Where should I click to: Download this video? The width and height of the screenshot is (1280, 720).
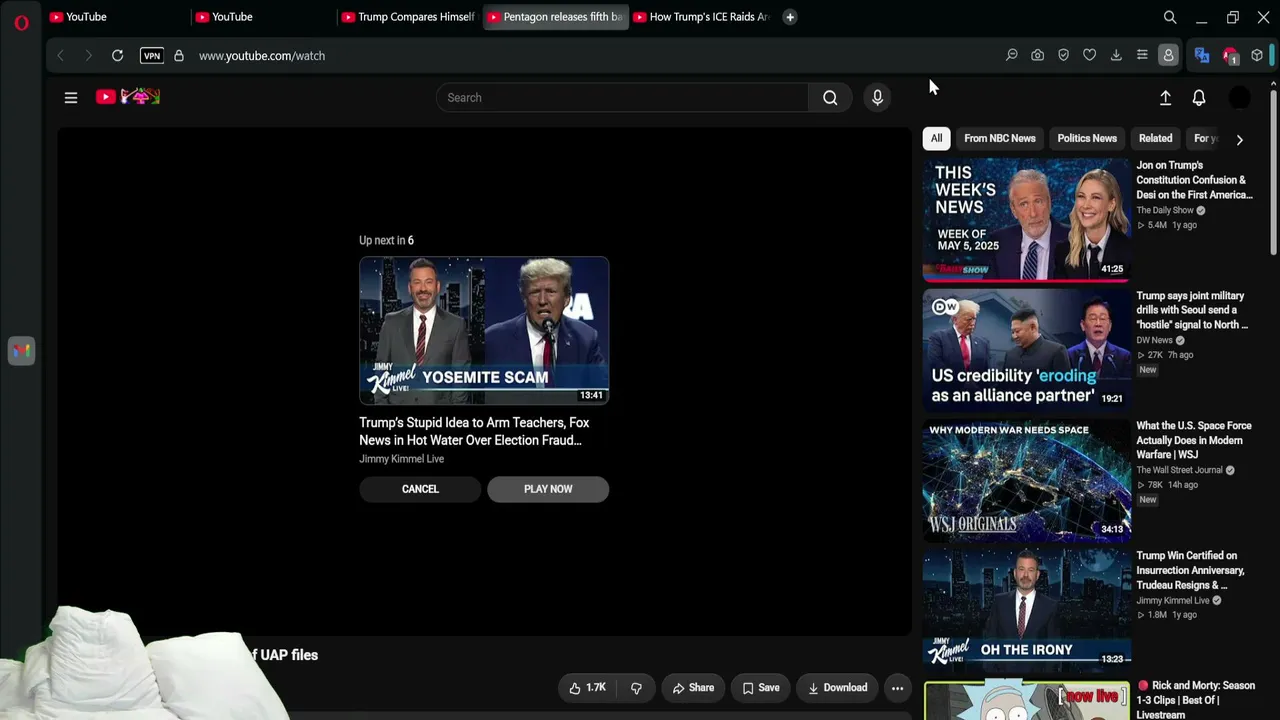coord(838,688)
